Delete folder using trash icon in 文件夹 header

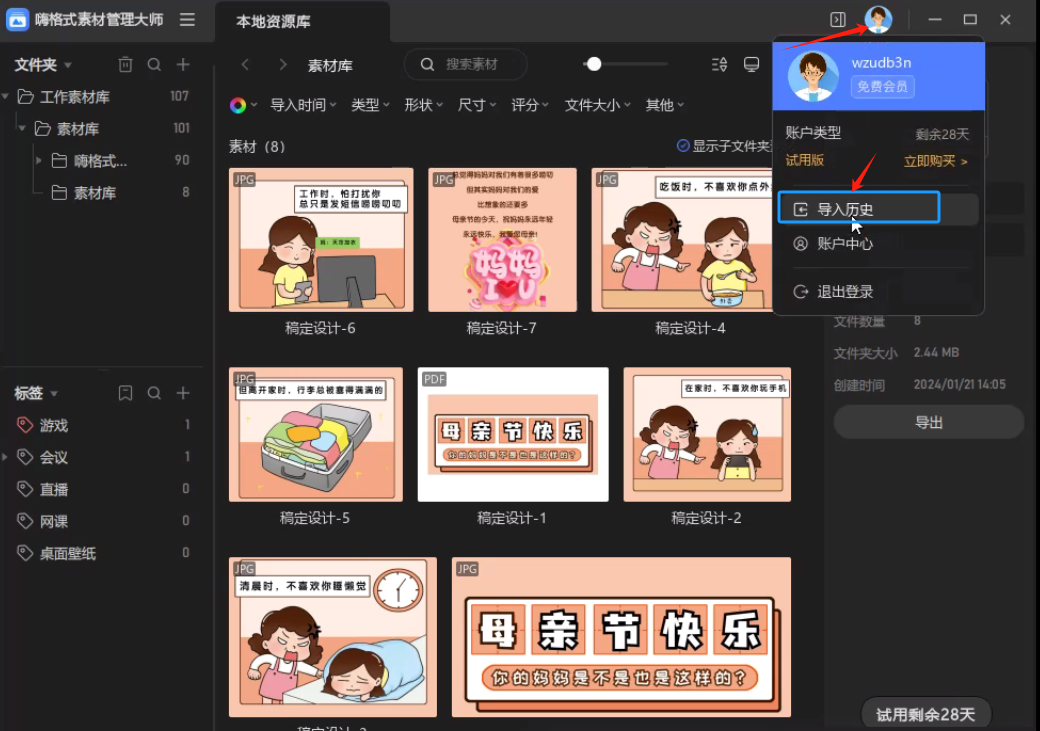[125, 64]
